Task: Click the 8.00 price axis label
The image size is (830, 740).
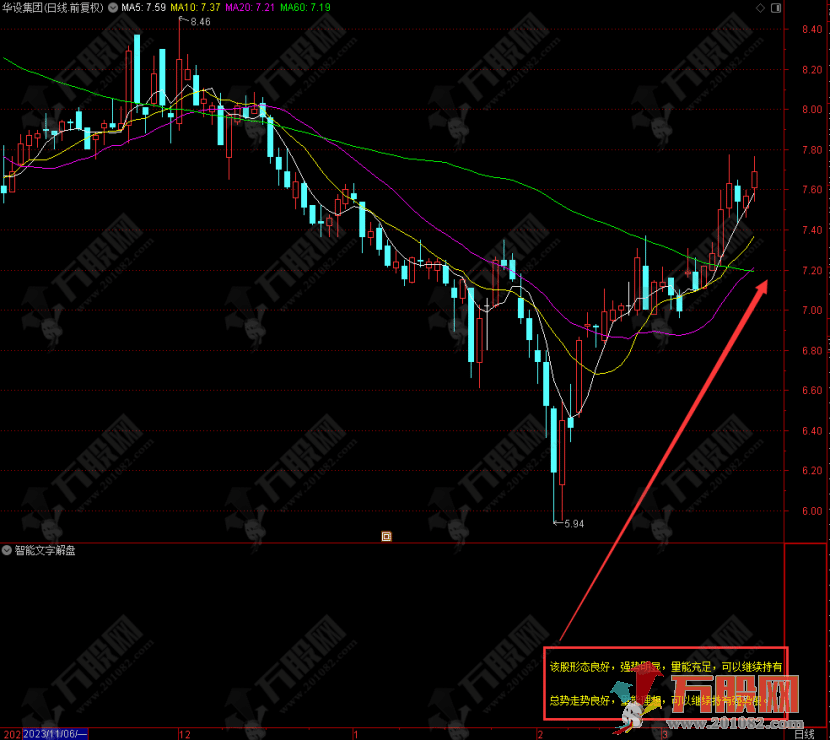Action: pyautogui.click(x=810, y=110)
